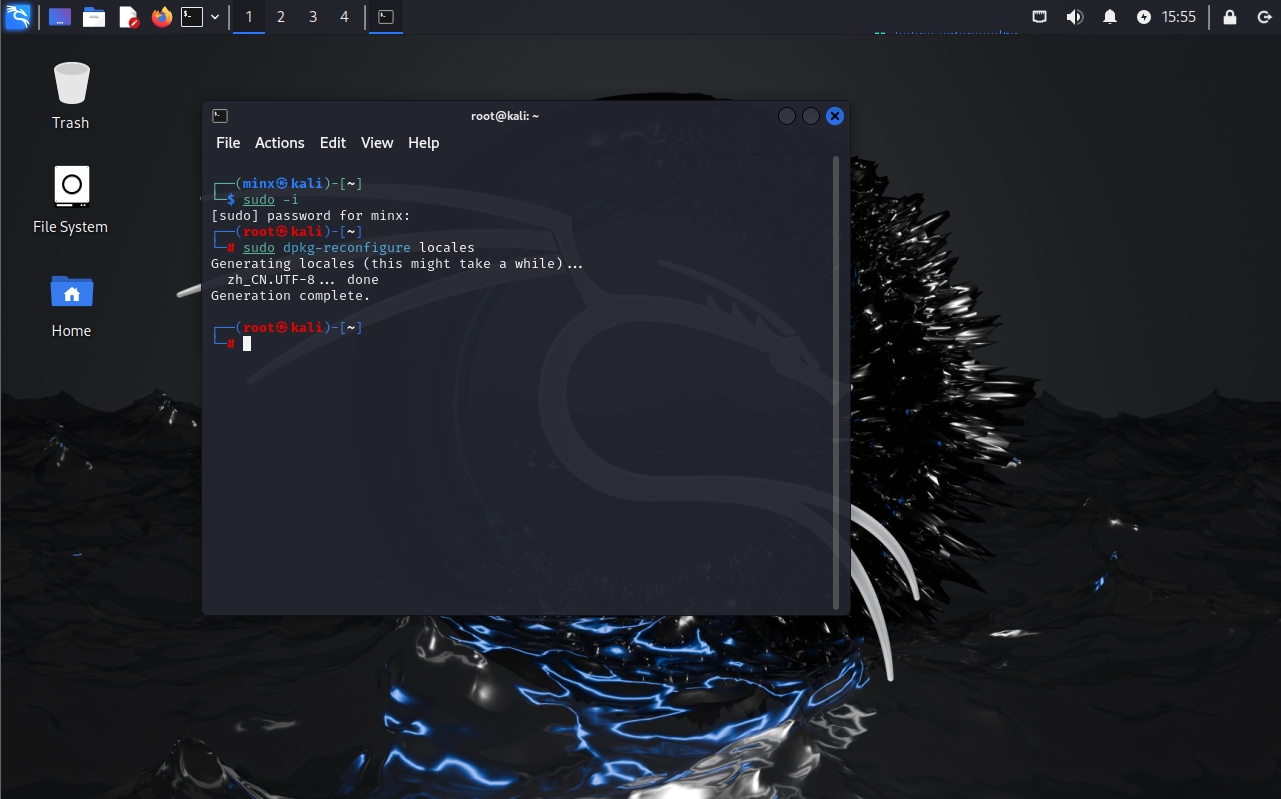
Task: Switch to workspace 2
Action: pos(281,17)
